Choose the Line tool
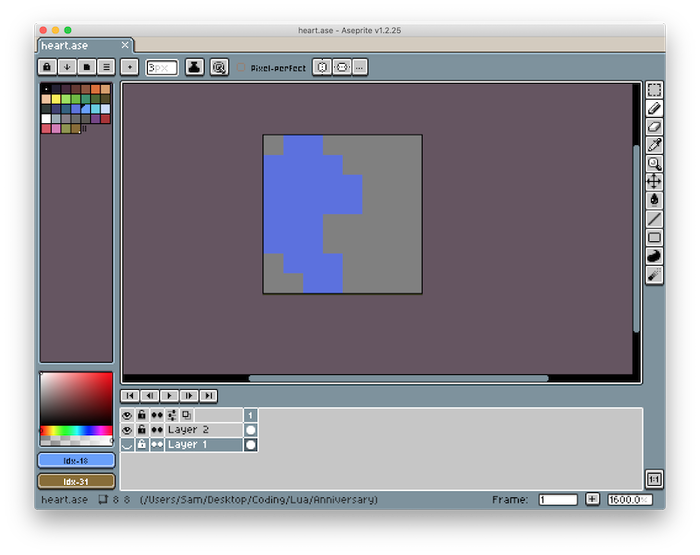This screenshot has width=700, height=555. pos(654,218)
